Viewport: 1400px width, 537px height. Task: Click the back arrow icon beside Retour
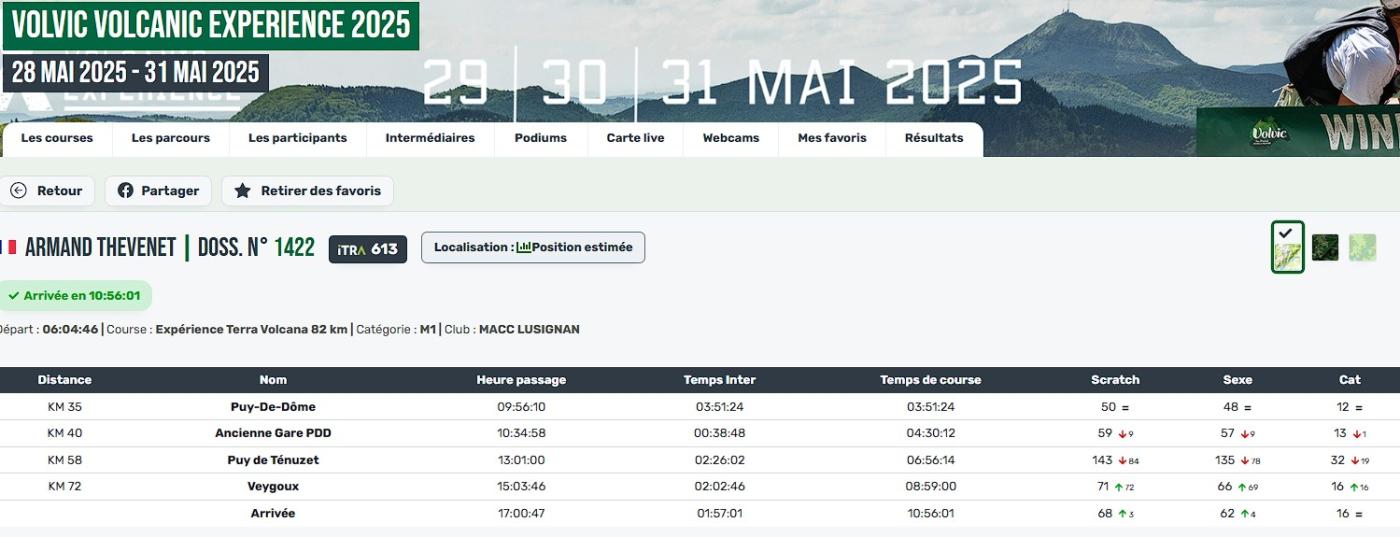pyautogui.click(x=18, y=191)
